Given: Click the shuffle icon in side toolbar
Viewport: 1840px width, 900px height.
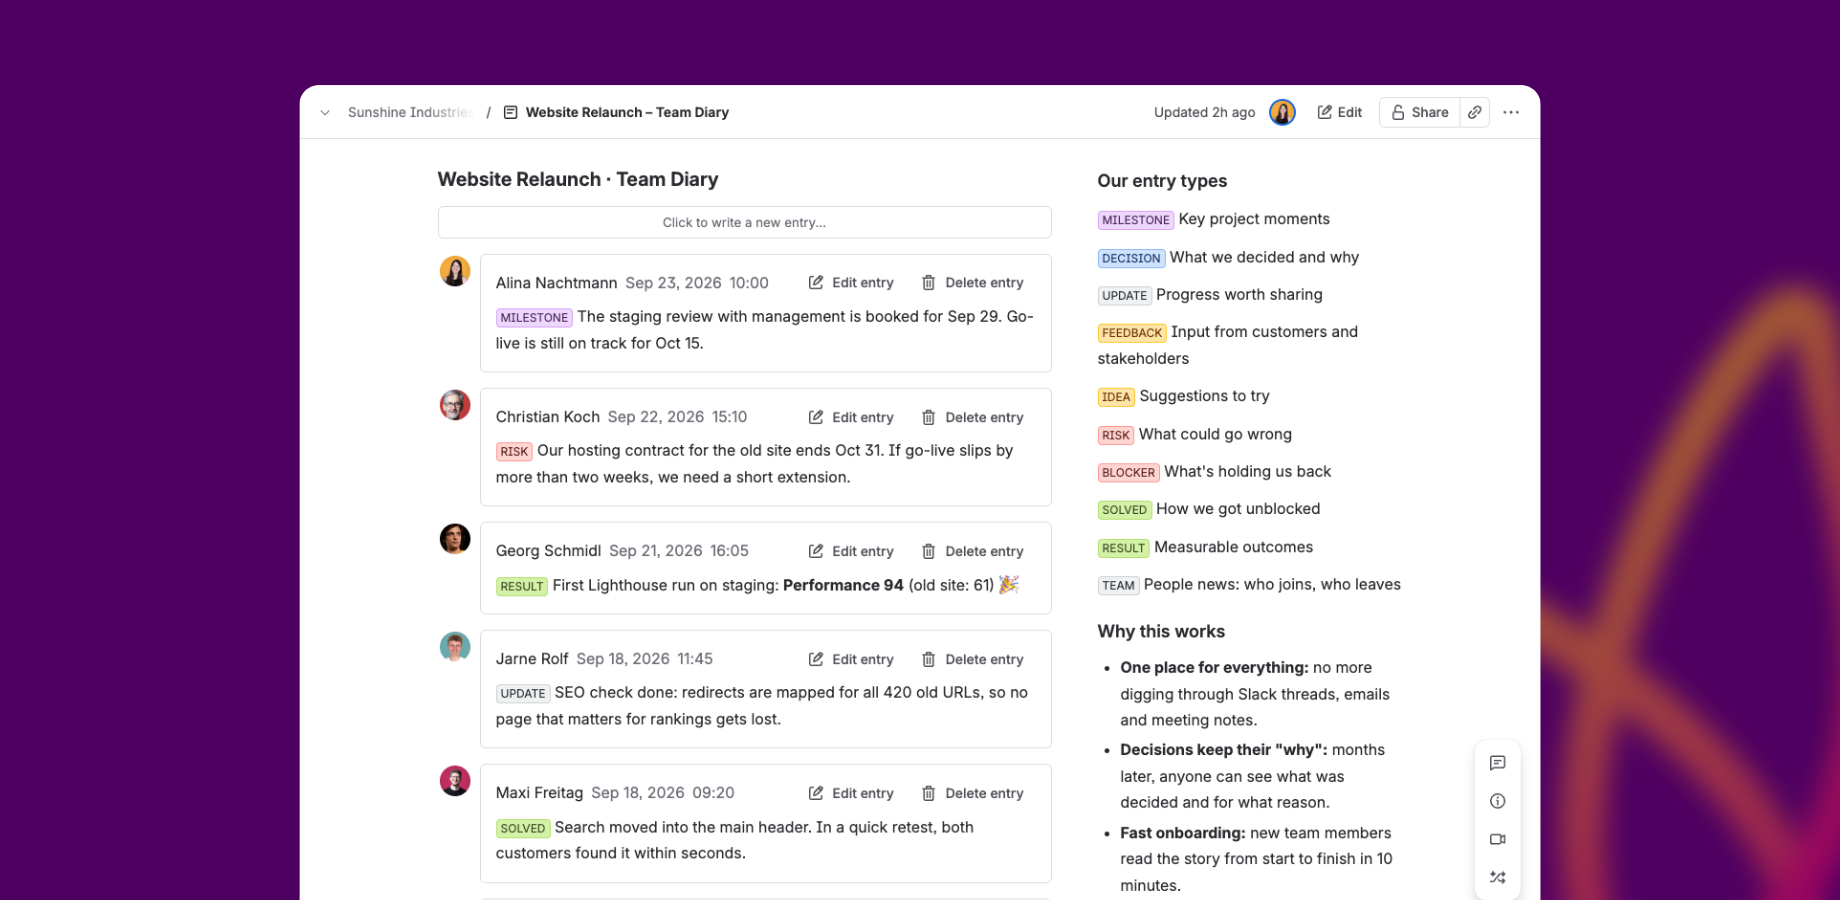Looking at the screenshot, I should click(x=1497, y=877).
